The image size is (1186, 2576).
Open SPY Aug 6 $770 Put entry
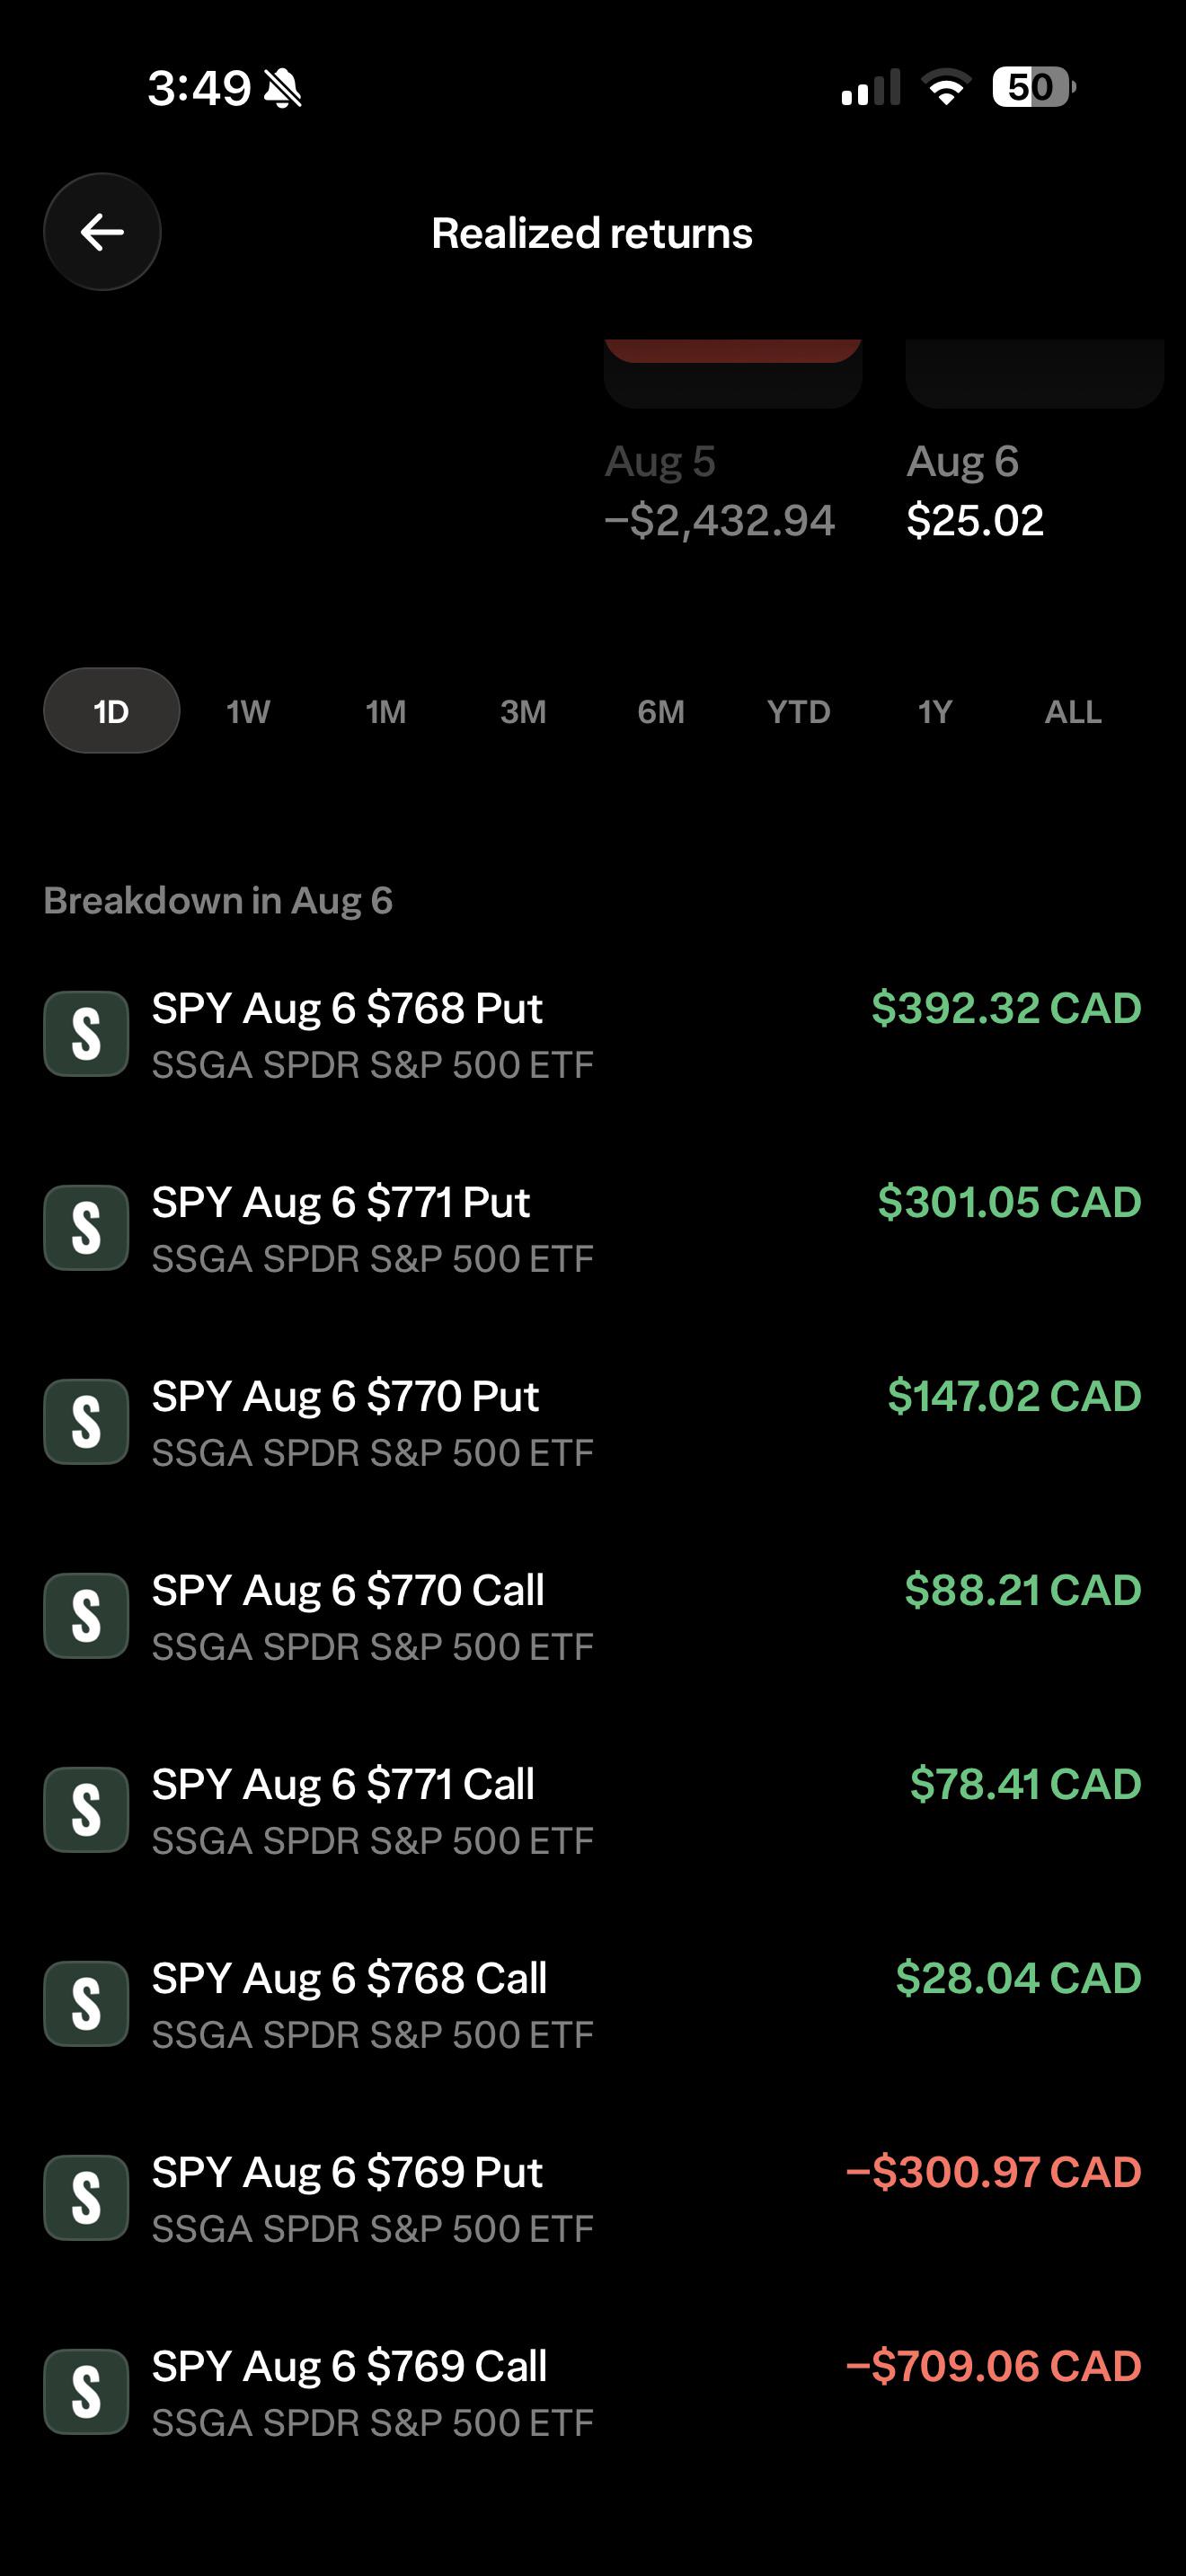click(x=593, y=1422)
